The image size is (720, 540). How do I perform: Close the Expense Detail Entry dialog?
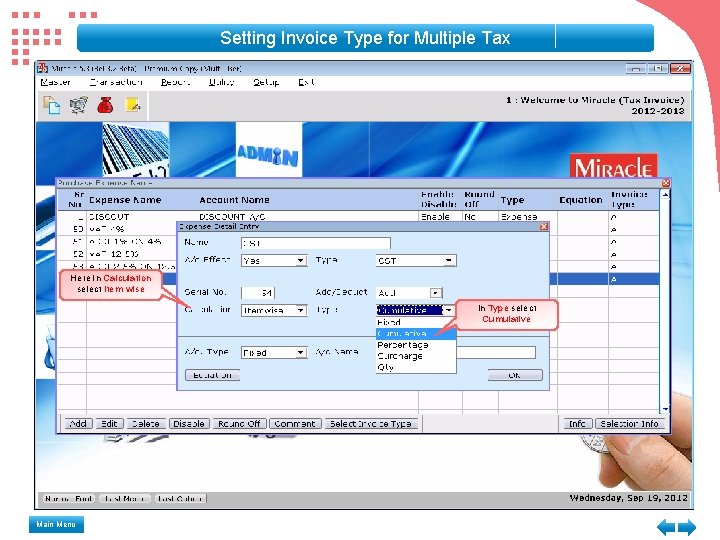click(544, 226)
